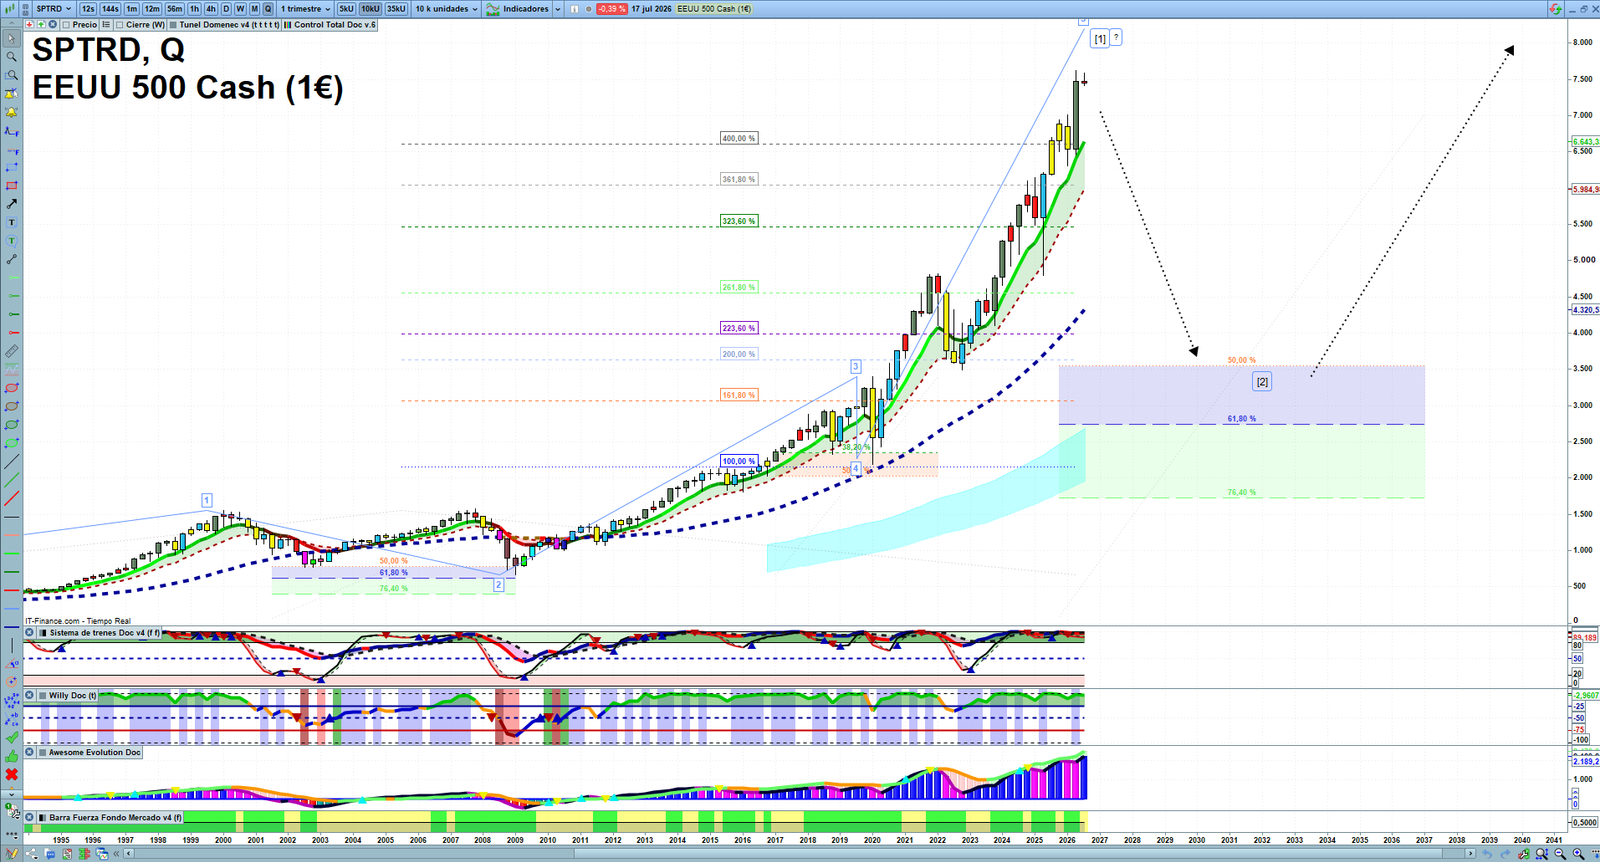1600x862 pixels.
Task: Toggle the Cierre (W) checkbox
Action: click(x=120, y=25)
